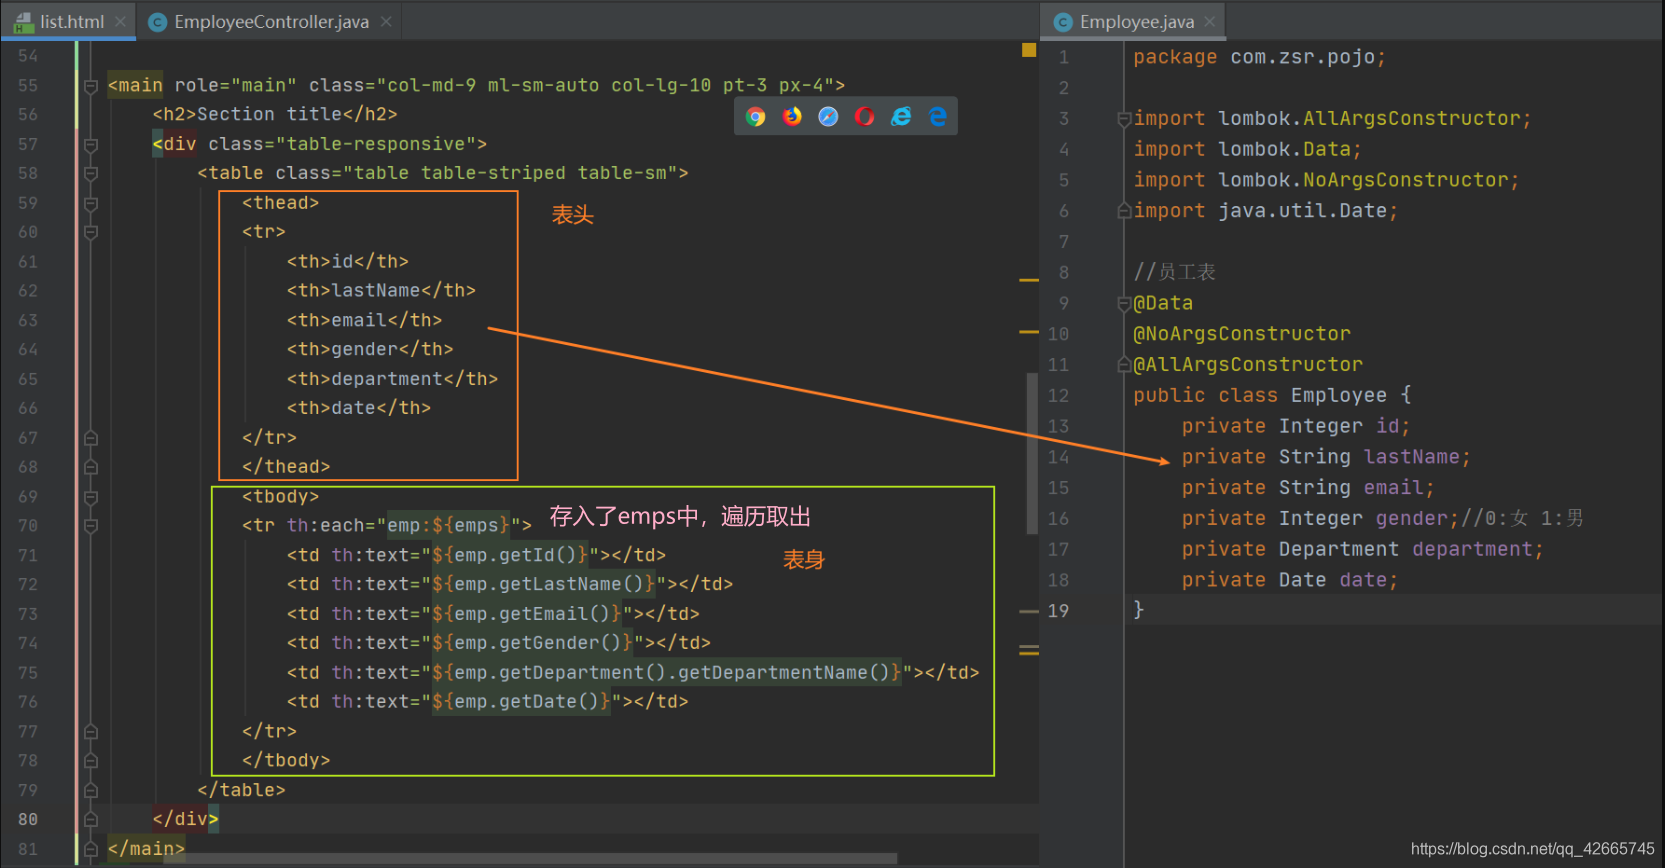Collapse the table fold at line 58

coord(91,174)
